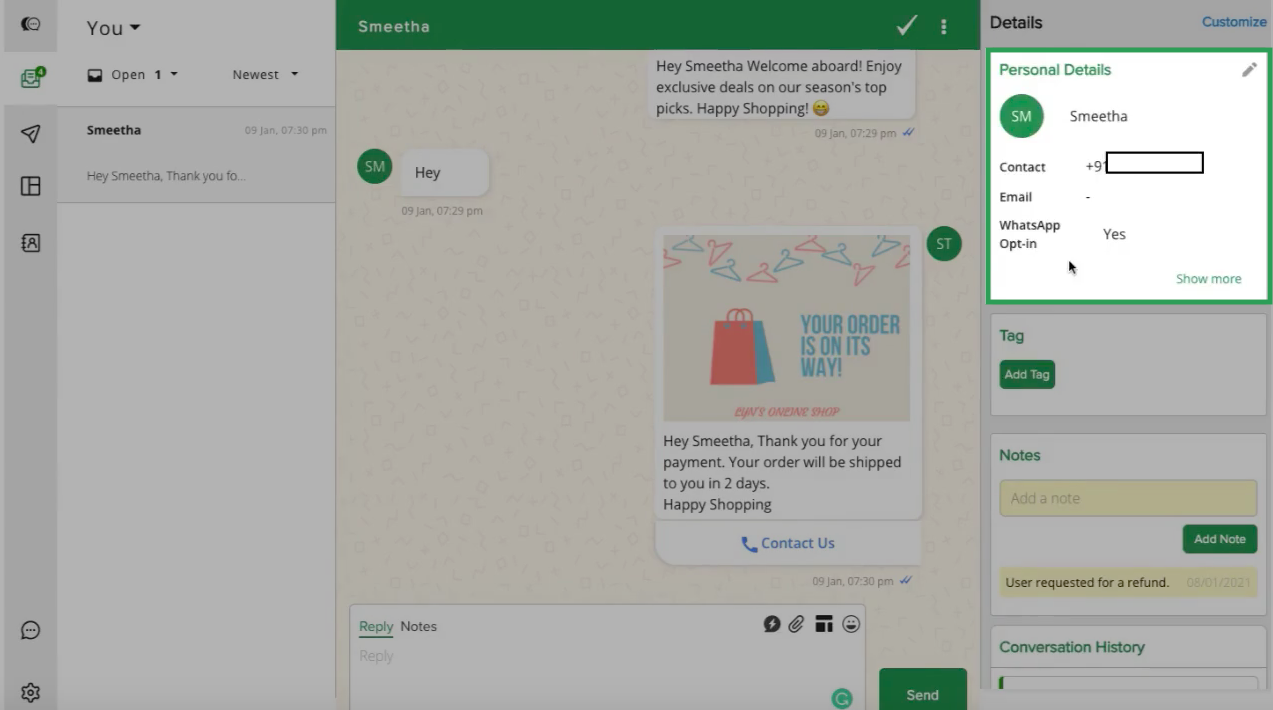
Task: Open three-dot menu in chat header
Action: [x=943, y=27]
